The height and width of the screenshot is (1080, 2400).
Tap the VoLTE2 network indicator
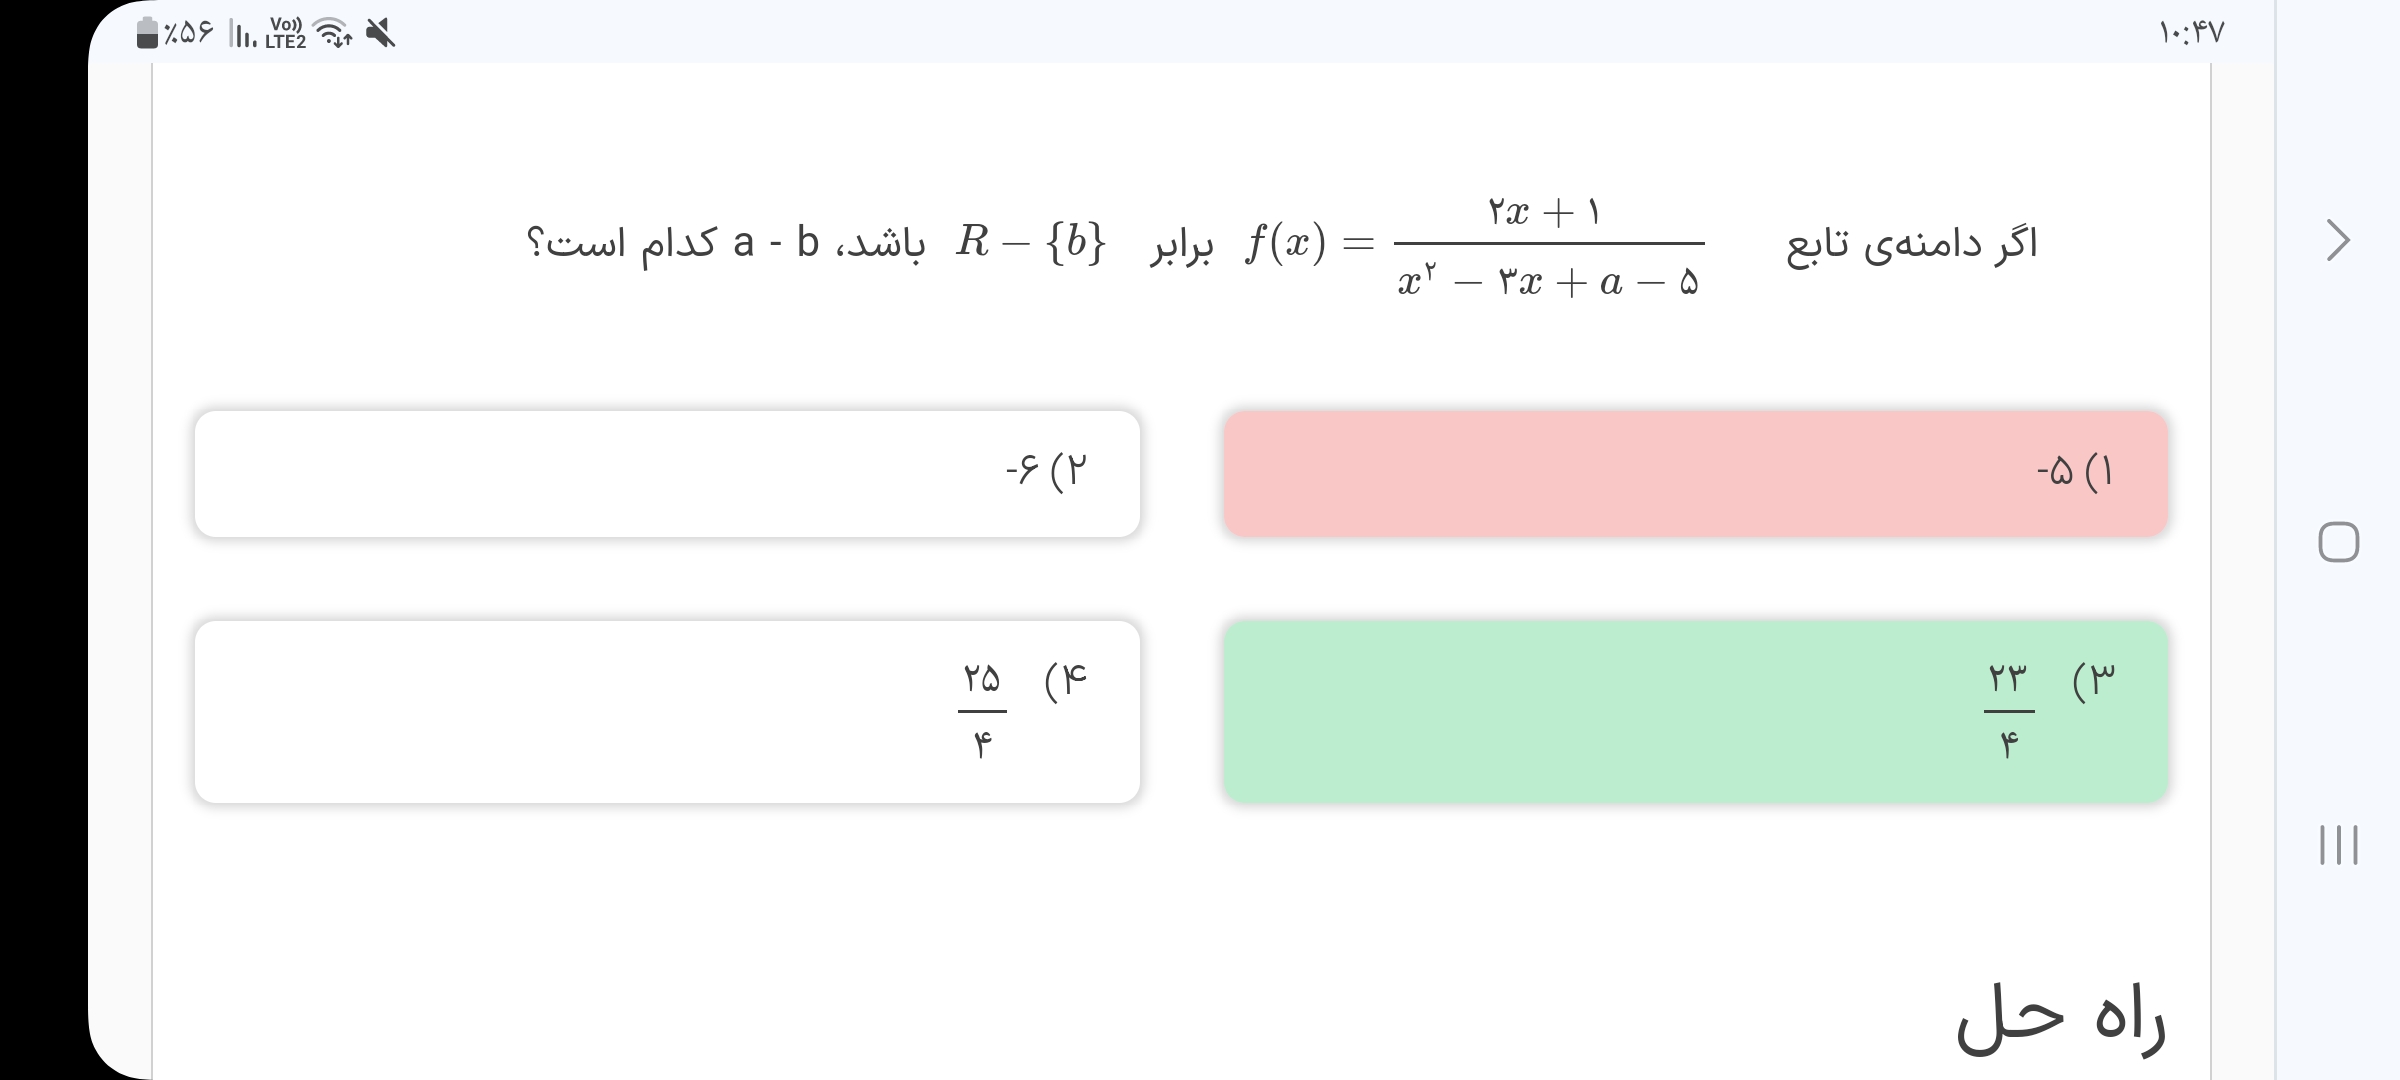(287, 34)
